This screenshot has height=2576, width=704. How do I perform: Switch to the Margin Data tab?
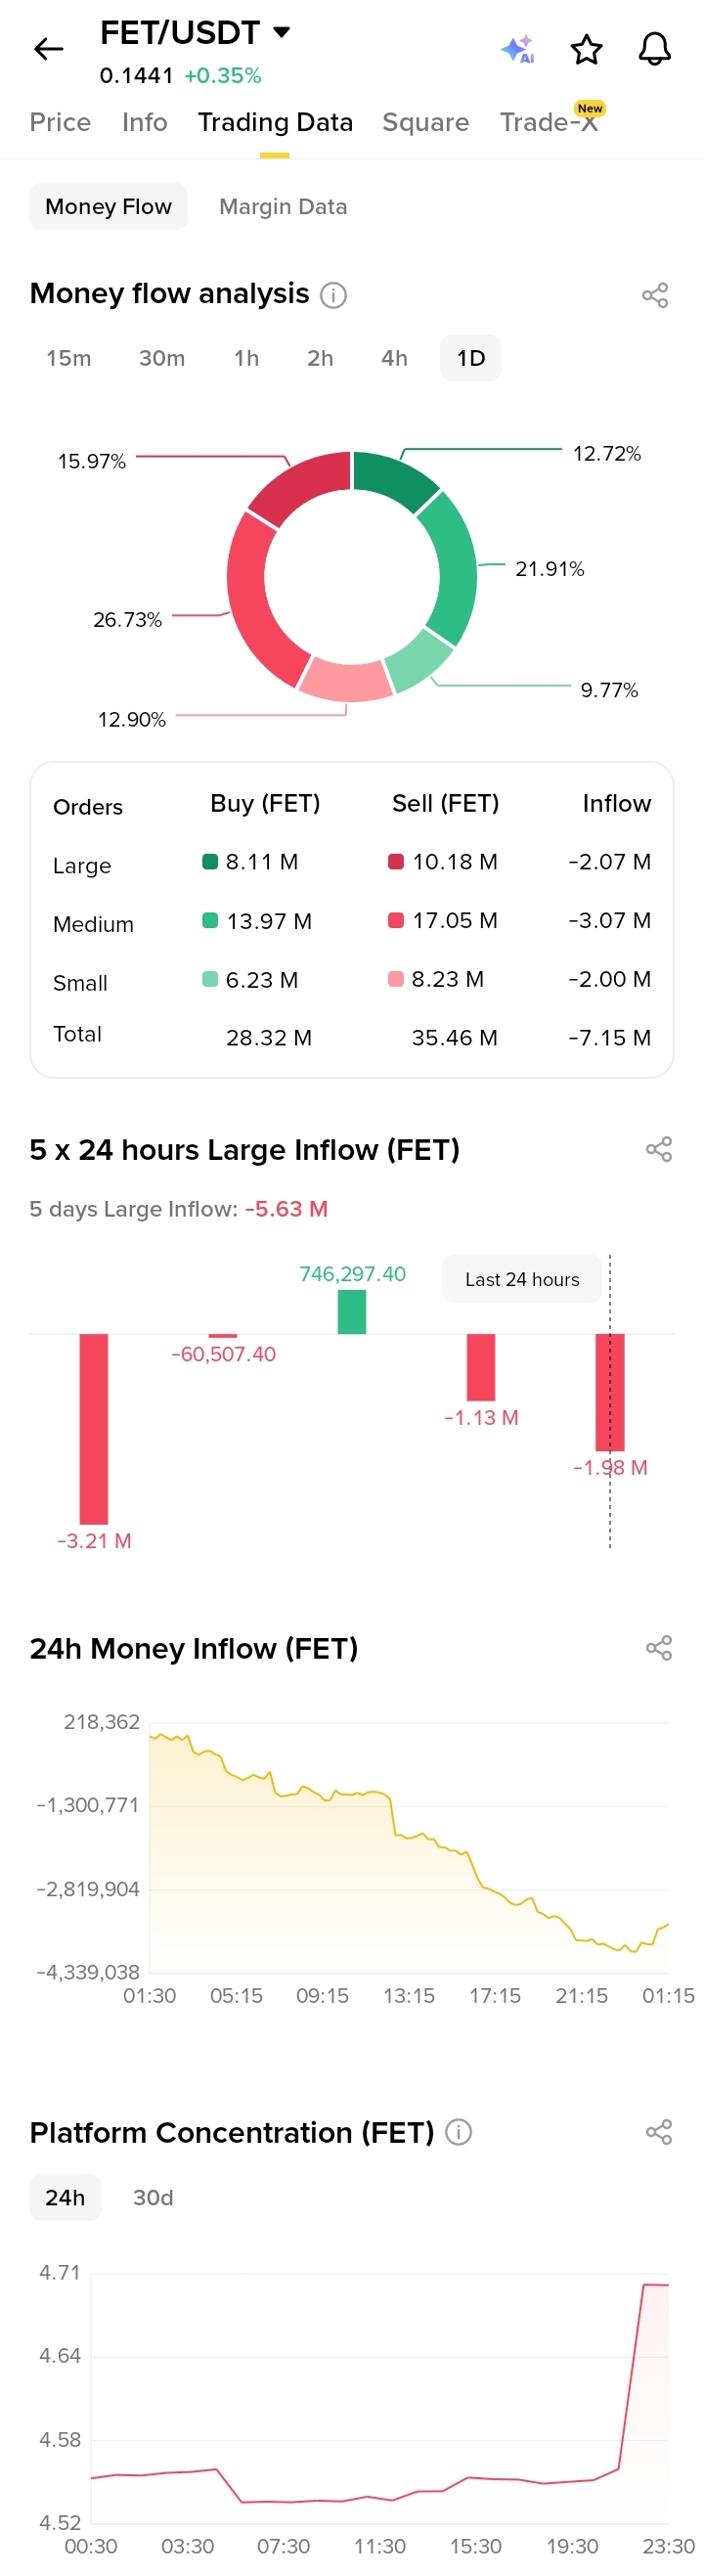[x=283, y=207]
